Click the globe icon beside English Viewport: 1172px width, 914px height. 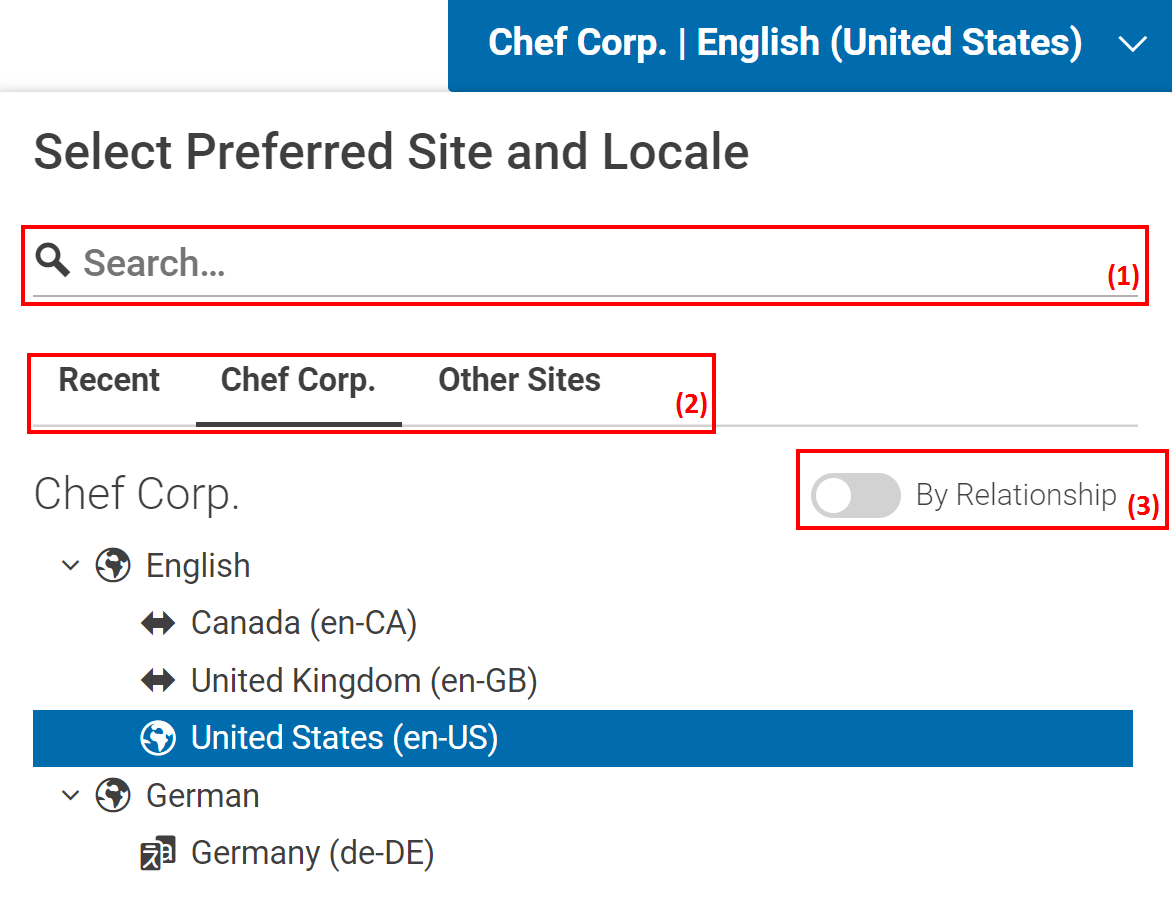(113, 566)
